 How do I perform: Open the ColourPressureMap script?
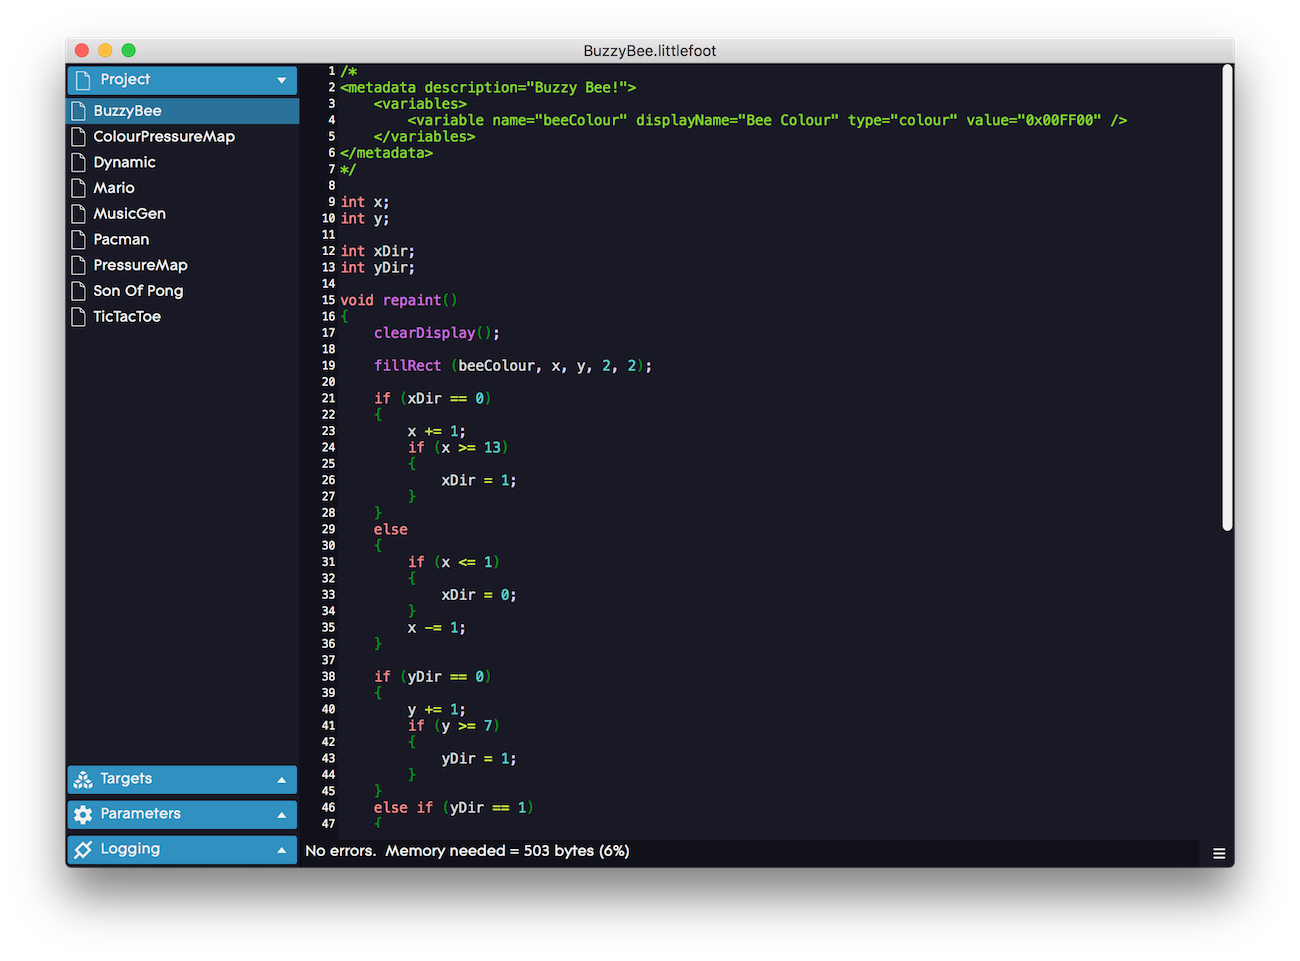(164, 136)
